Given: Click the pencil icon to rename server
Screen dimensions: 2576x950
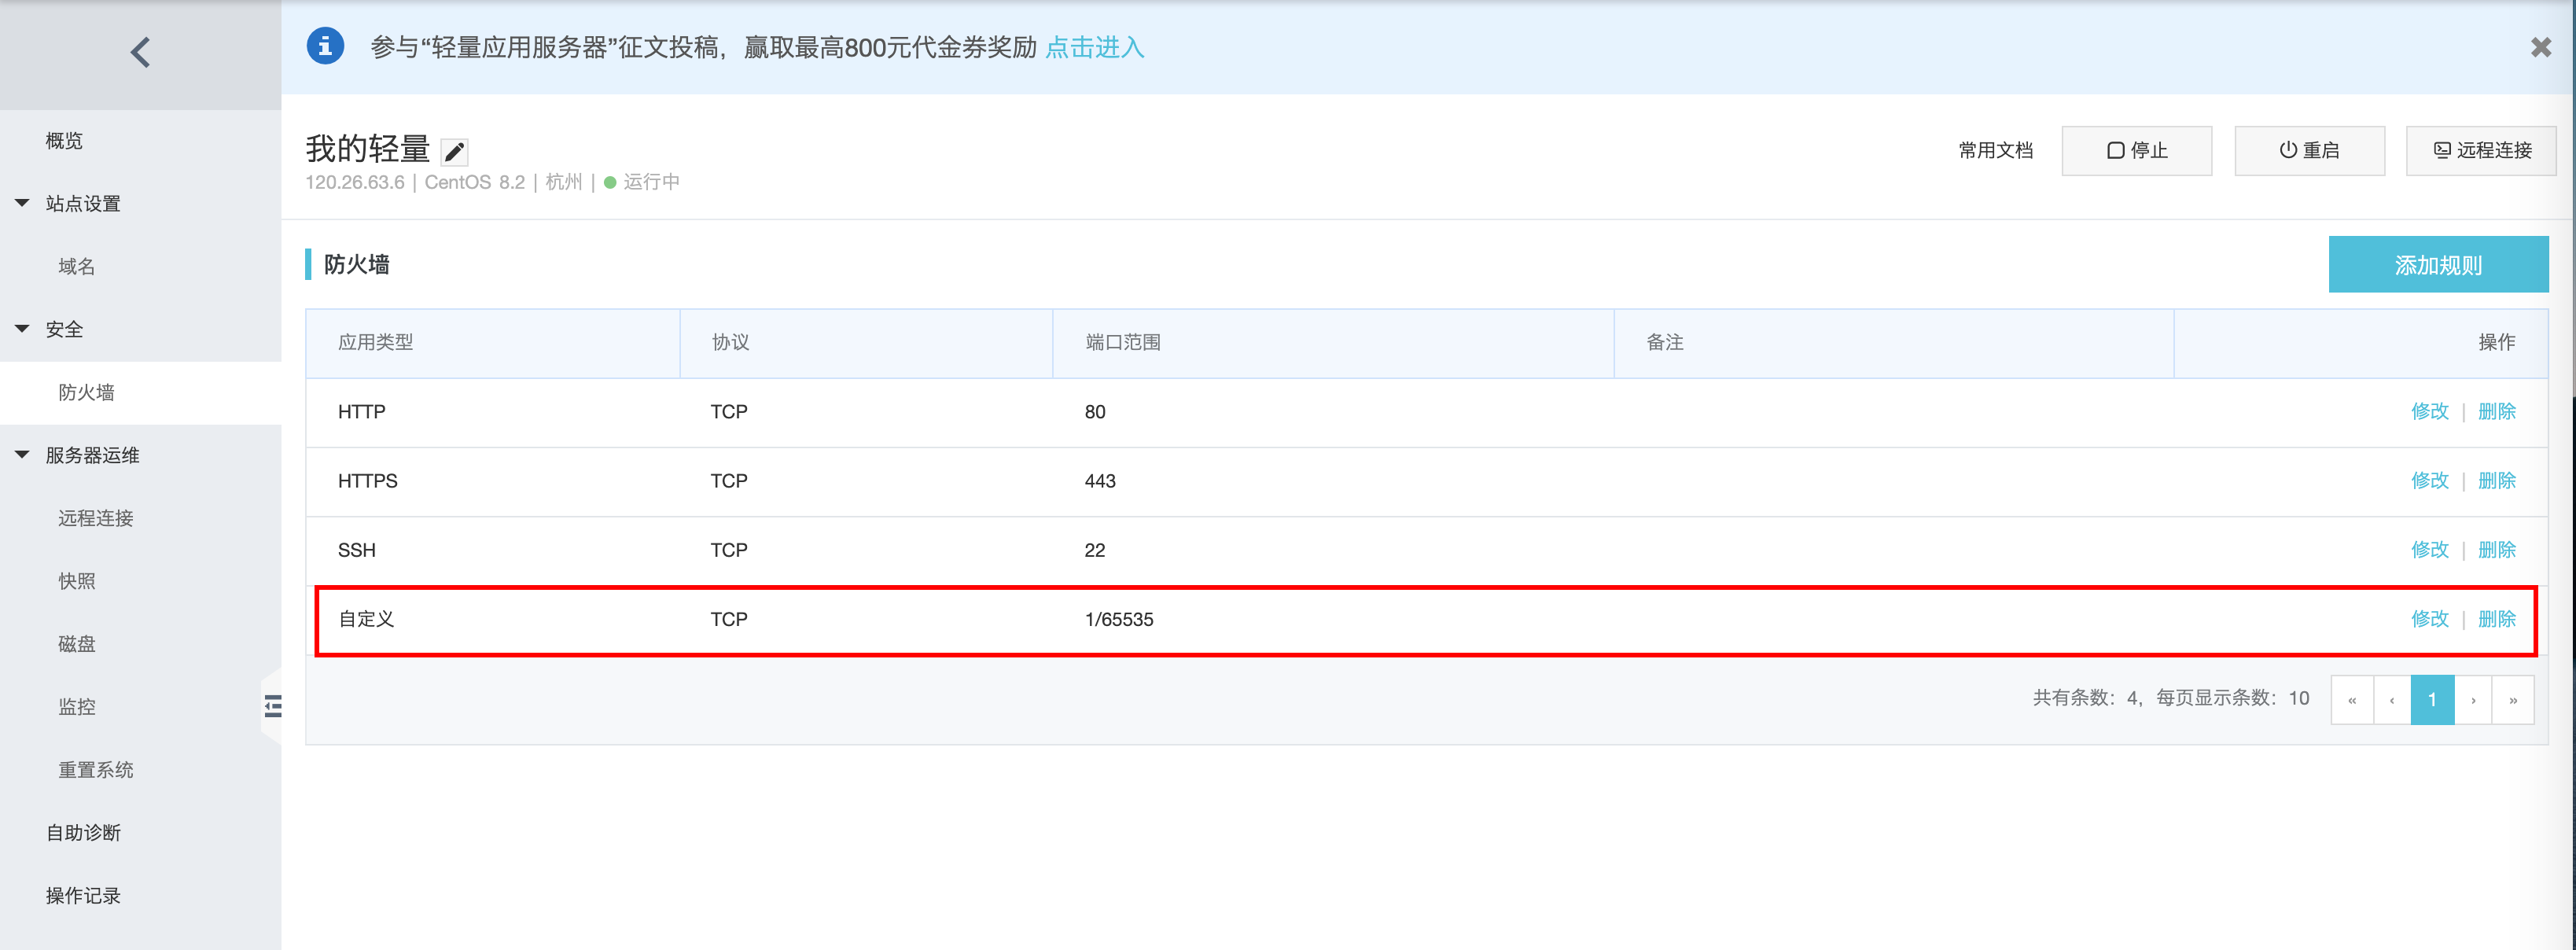Looking at the screenshot, I should 455,152.
